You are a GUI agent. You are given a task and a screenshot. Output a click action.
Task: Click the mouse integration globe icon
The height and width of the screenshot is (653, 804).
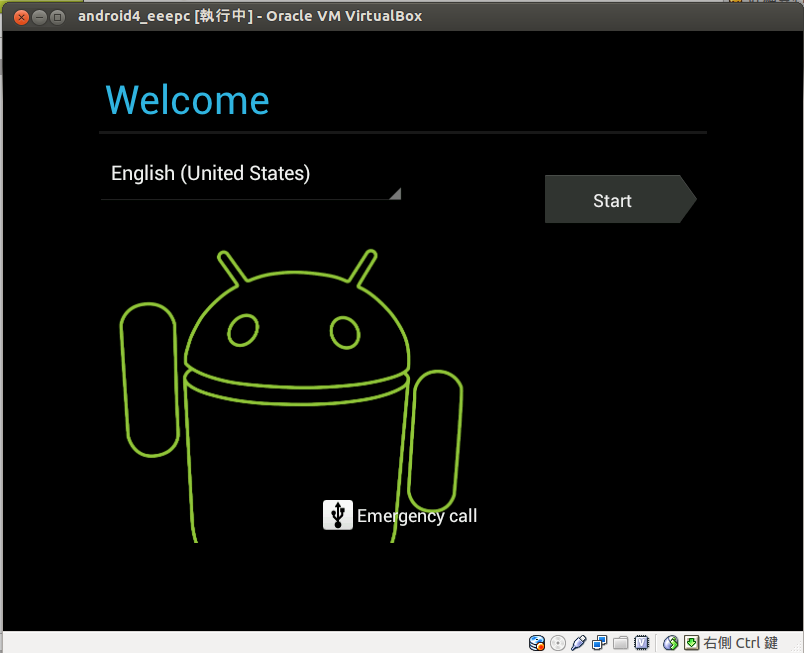[670, 643]
